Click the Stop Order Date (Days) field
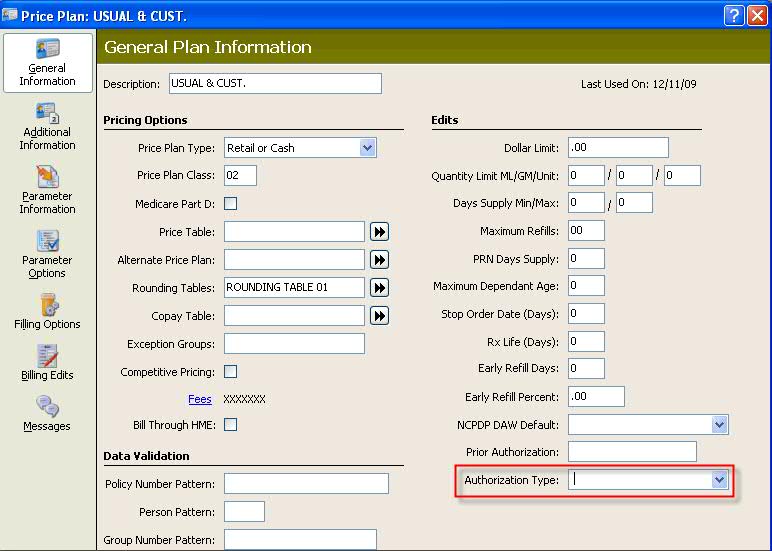This screenshot has width=772, height=551. [x=586, y=314]
